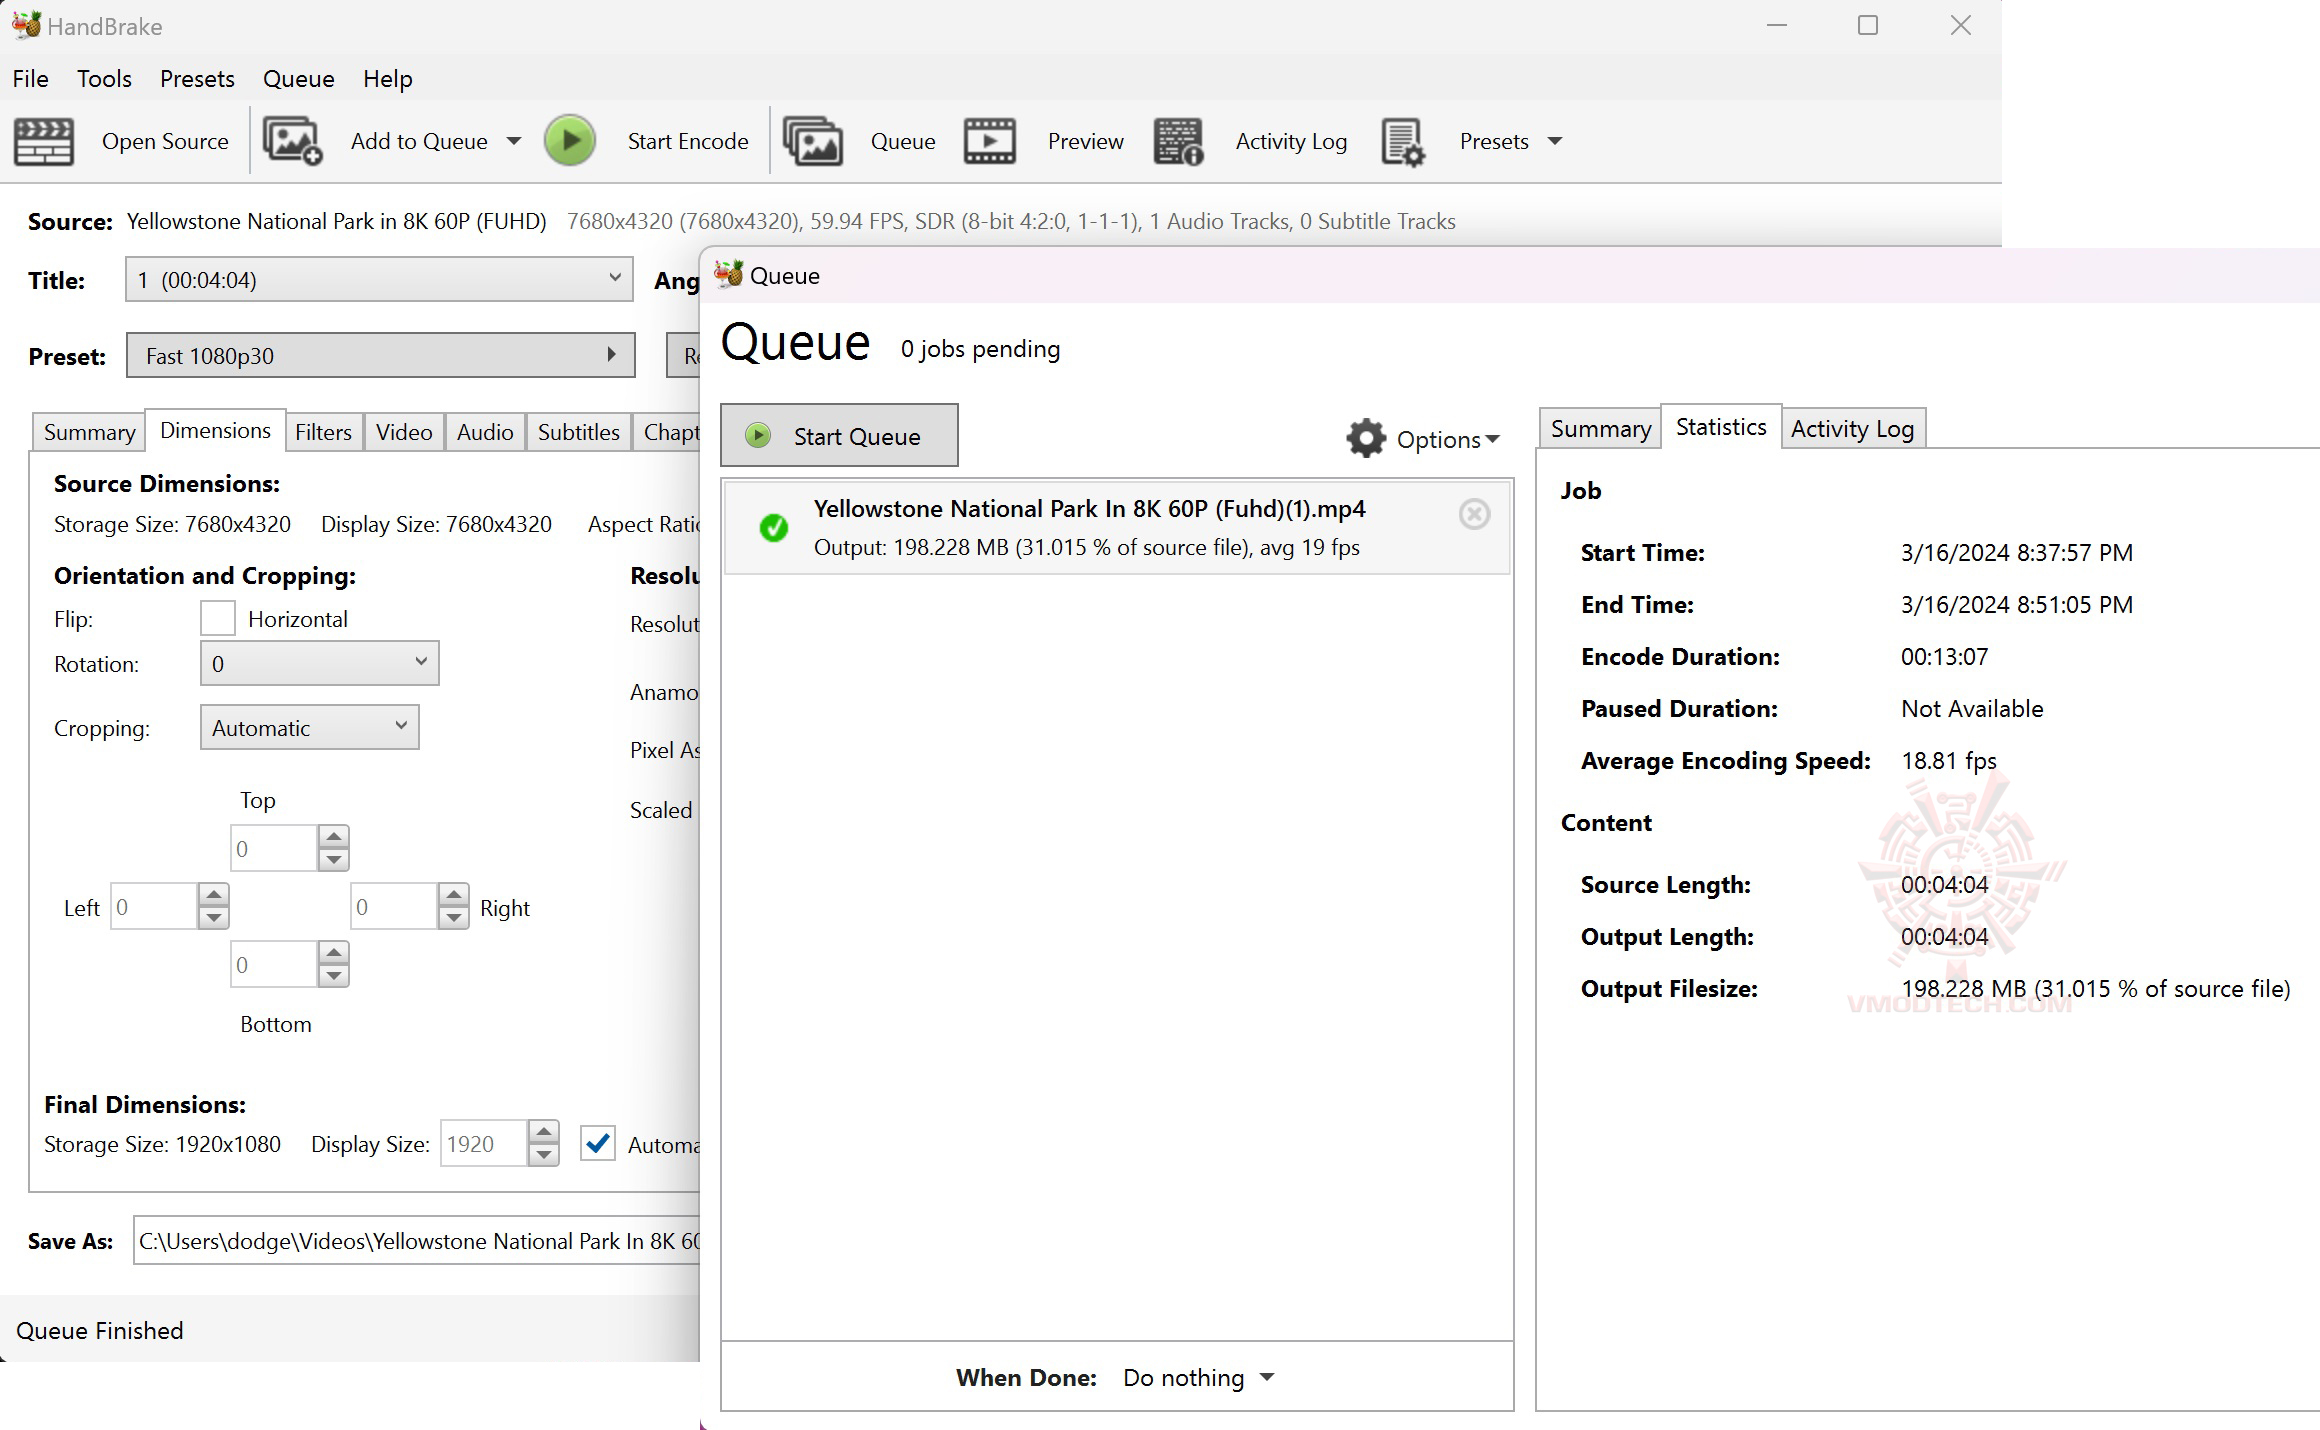Click the Presets document gear icon
Image resolution: width=2320 pixels, height=1430 pixels.
point(1402,141)
